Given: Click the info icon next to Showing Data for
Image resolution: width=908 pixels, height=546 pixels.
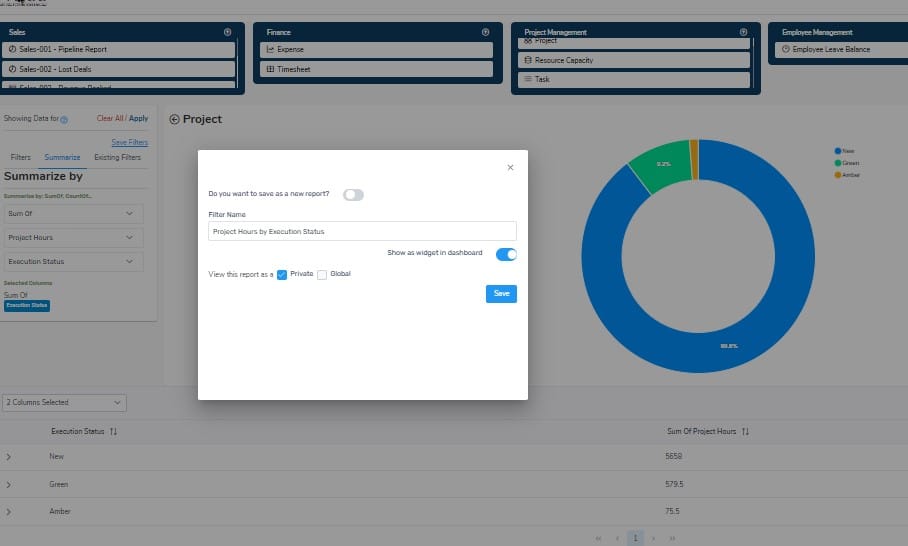Looking at the screenshot, I should tap(64, 120).
